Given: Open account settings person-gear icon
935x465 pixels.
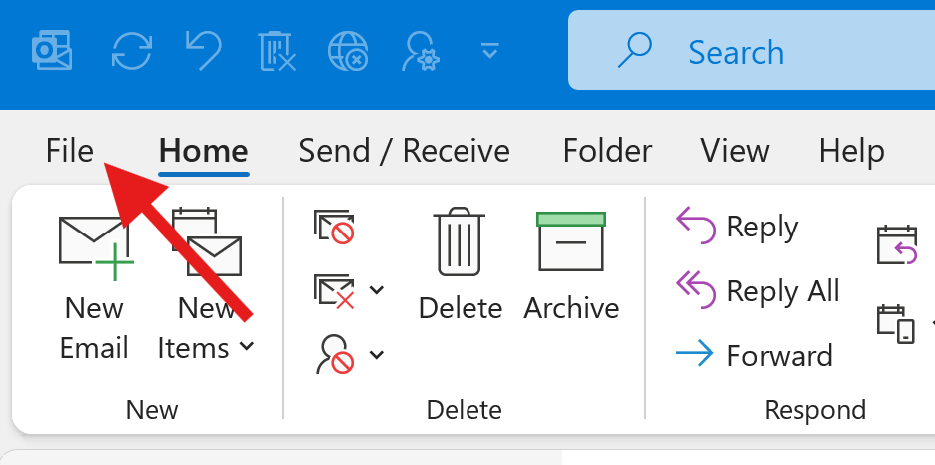Looking at the screenshot, I should 421,51.
